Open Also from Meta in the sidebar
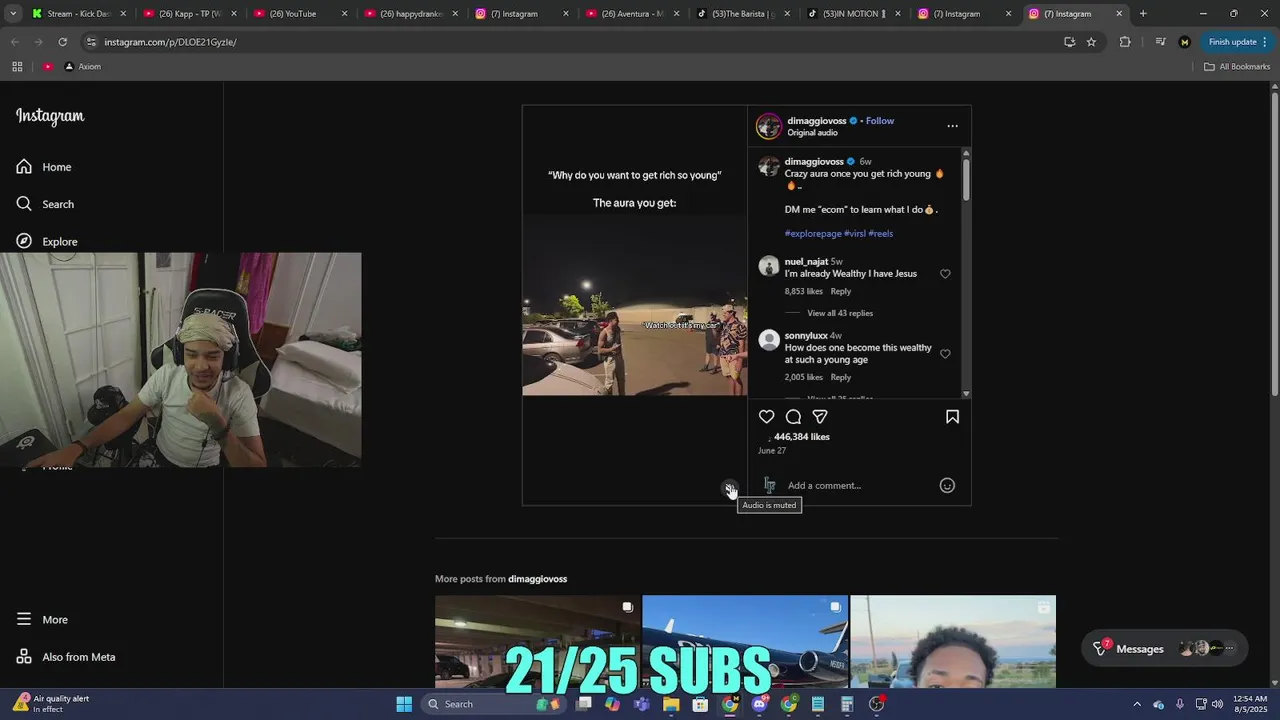The image size is (1280, 720). pyautogui.click(x=66, y=657)
